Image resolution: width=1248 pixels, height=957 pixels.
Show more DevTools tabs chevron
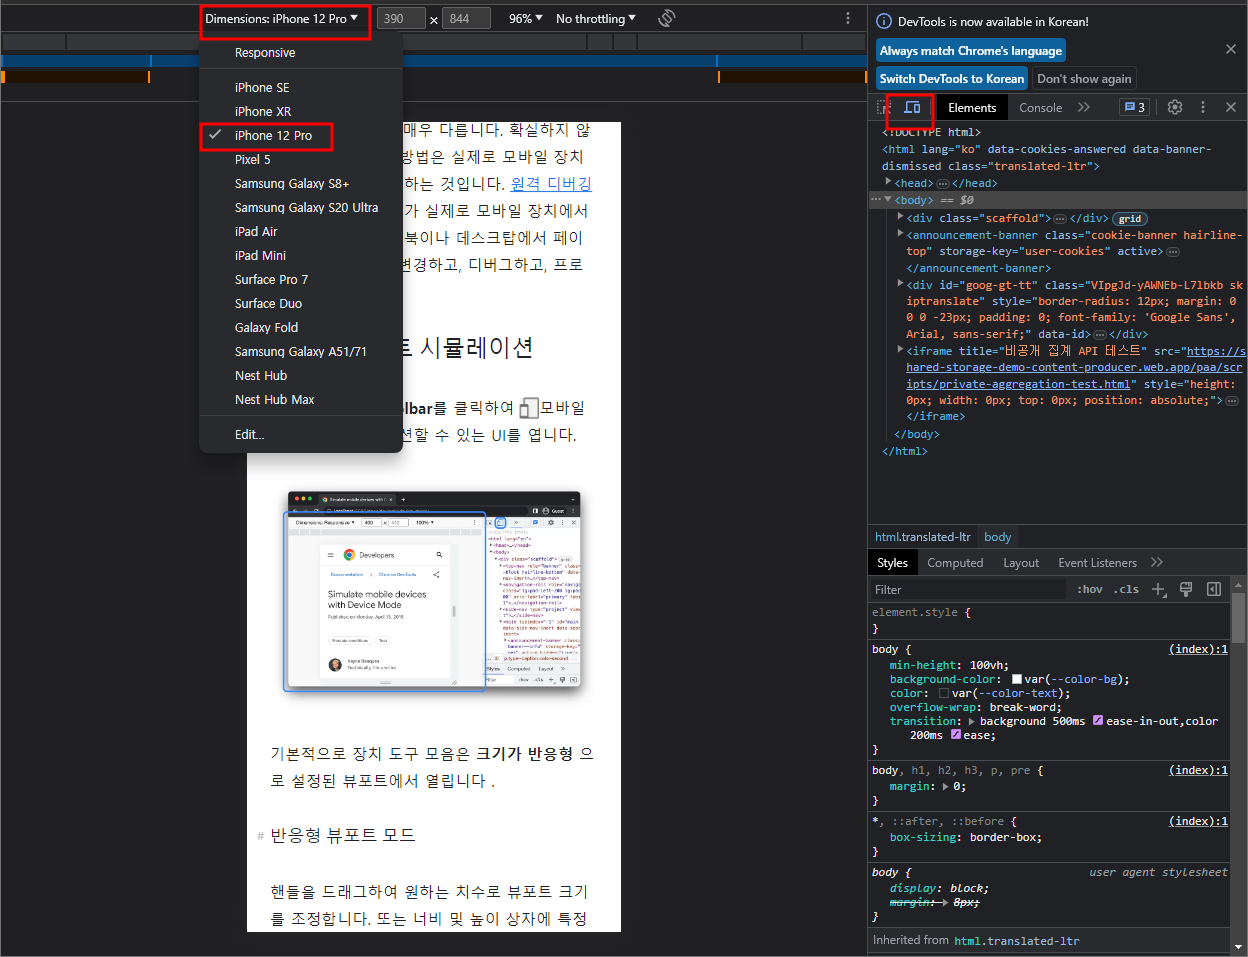click(x=1084, y=107)
